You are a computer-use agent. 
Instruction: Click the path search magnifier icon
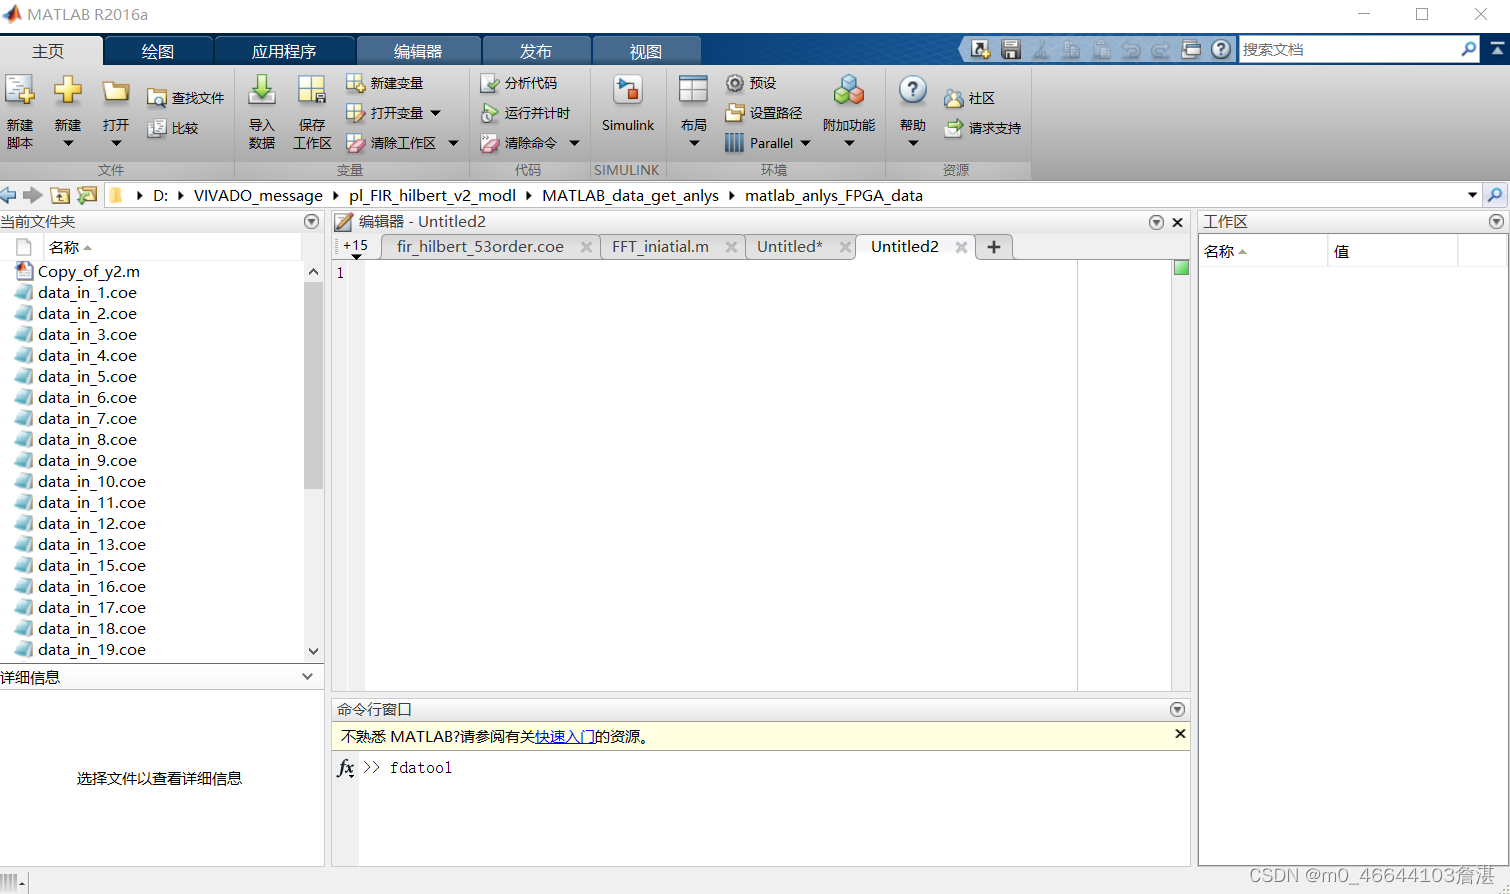tap(1495, 195)
